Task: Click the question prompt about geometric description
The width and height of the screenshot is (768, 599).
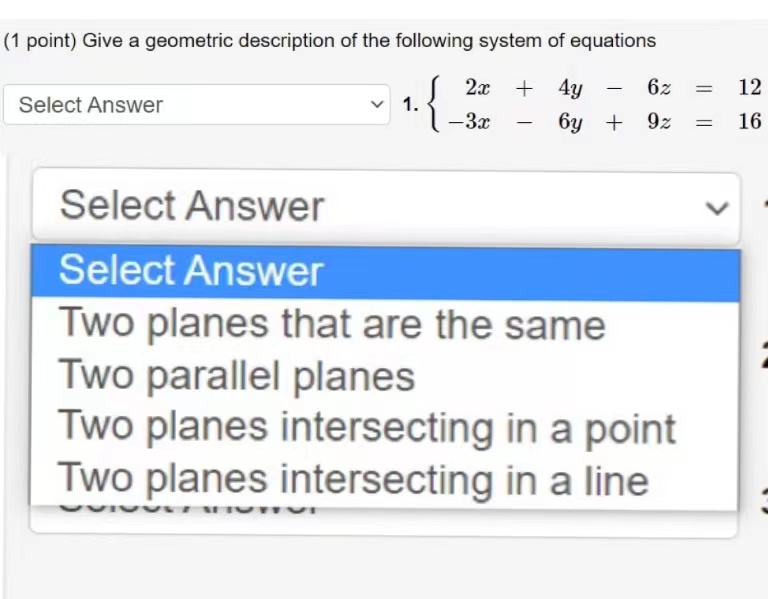Action: [x=330, y=41]
